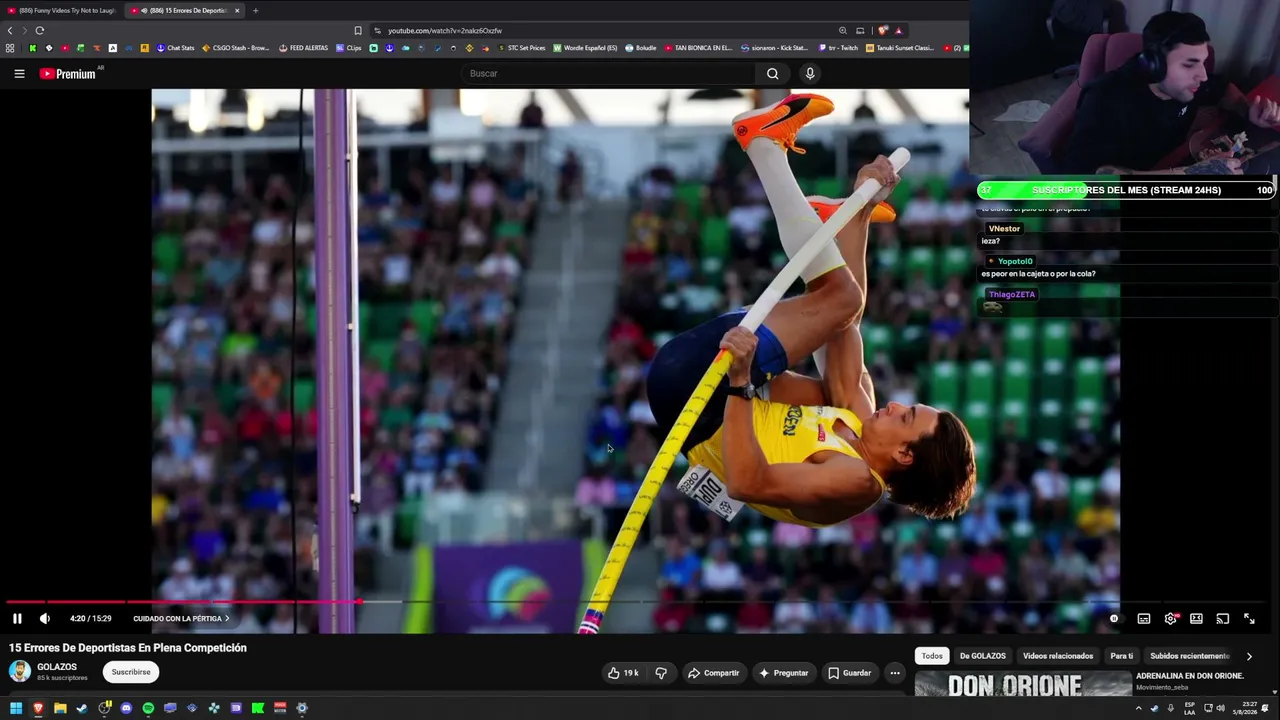Click the search magnifier button

[772, 73]
